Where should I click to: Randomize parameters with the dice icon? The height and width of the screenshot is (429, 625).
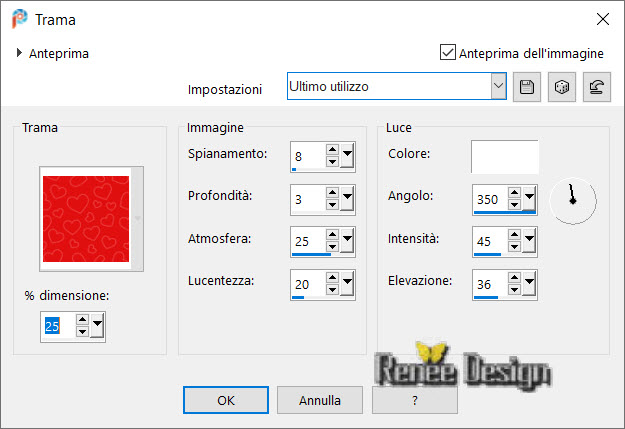pos(562,87)
